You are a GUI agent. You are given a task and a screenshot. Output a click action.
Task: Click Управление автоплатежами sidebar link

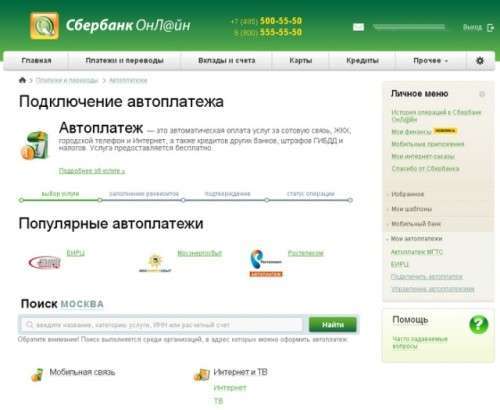pos(432,289)
